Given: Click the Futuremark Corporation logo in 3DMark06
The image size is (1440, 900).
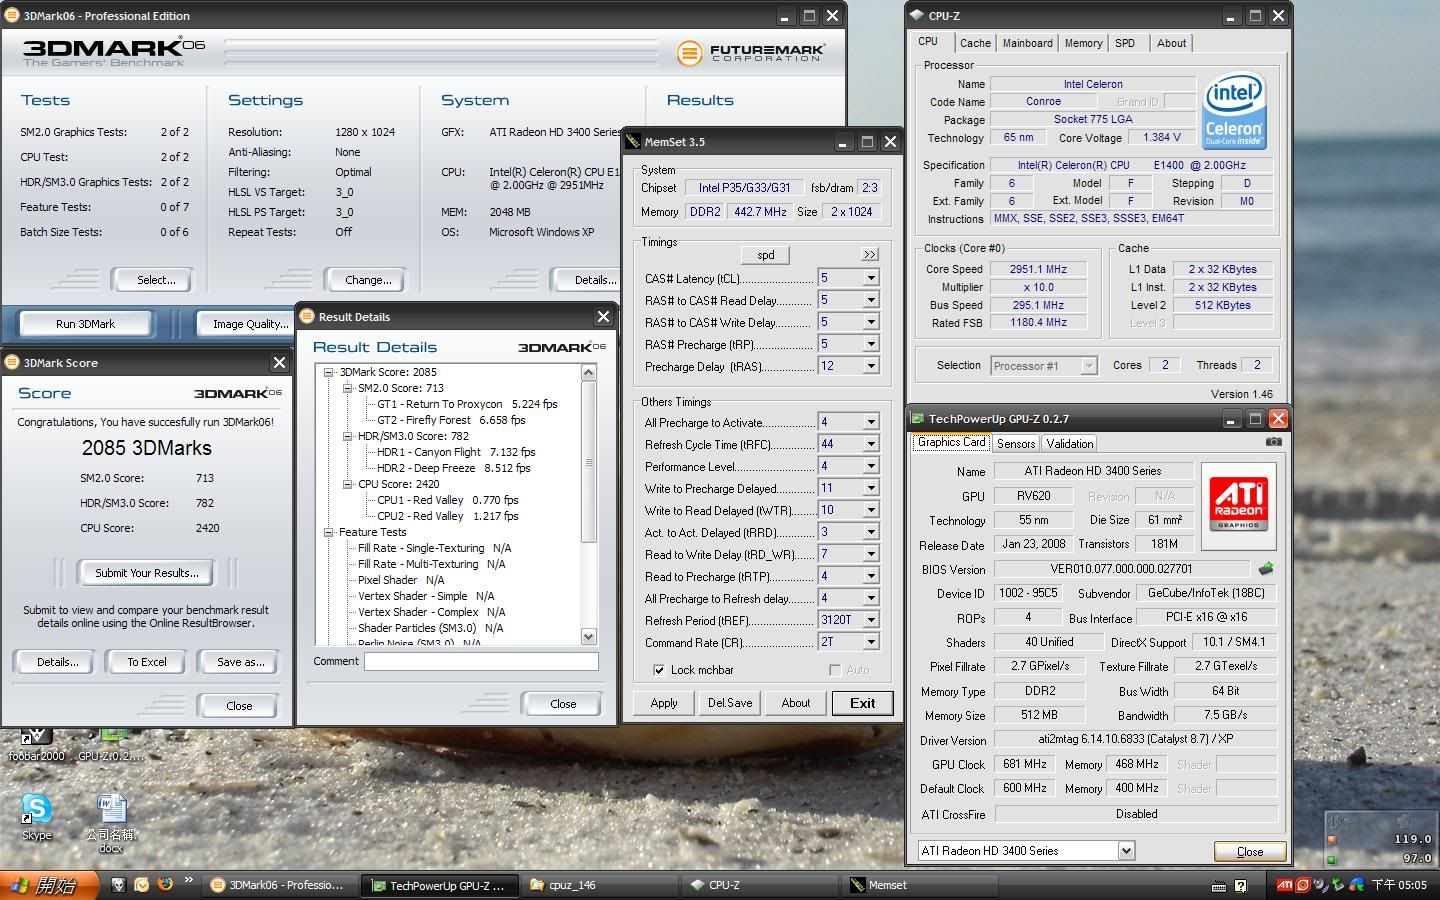Looking at the screenshot, I should 751,53.
